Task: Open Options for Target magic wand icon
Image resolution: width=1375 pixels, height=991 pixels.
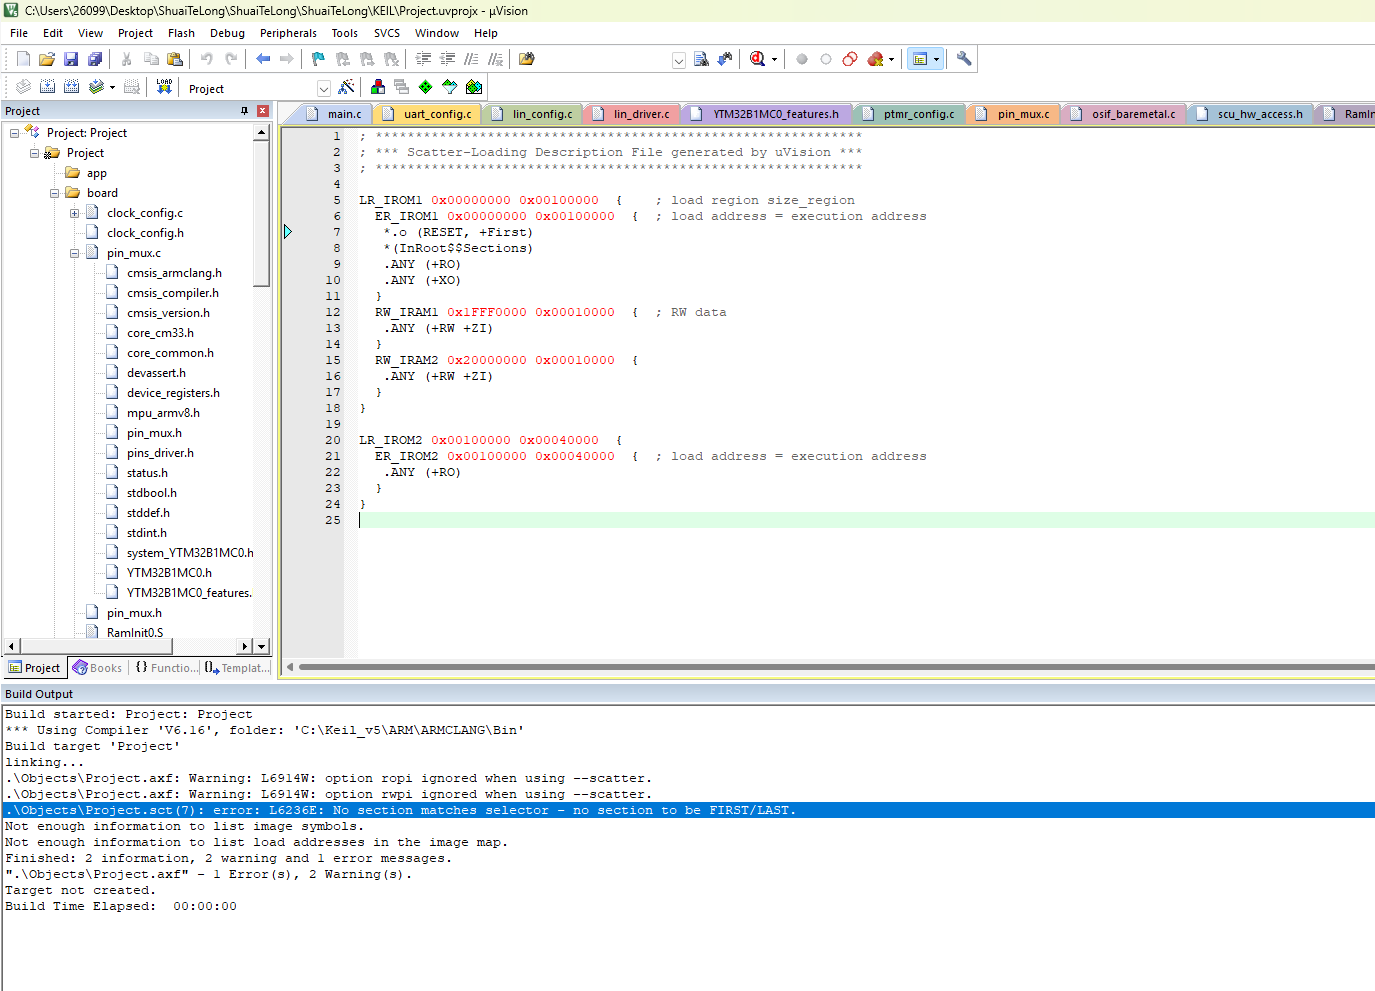Action: [346, 87]
